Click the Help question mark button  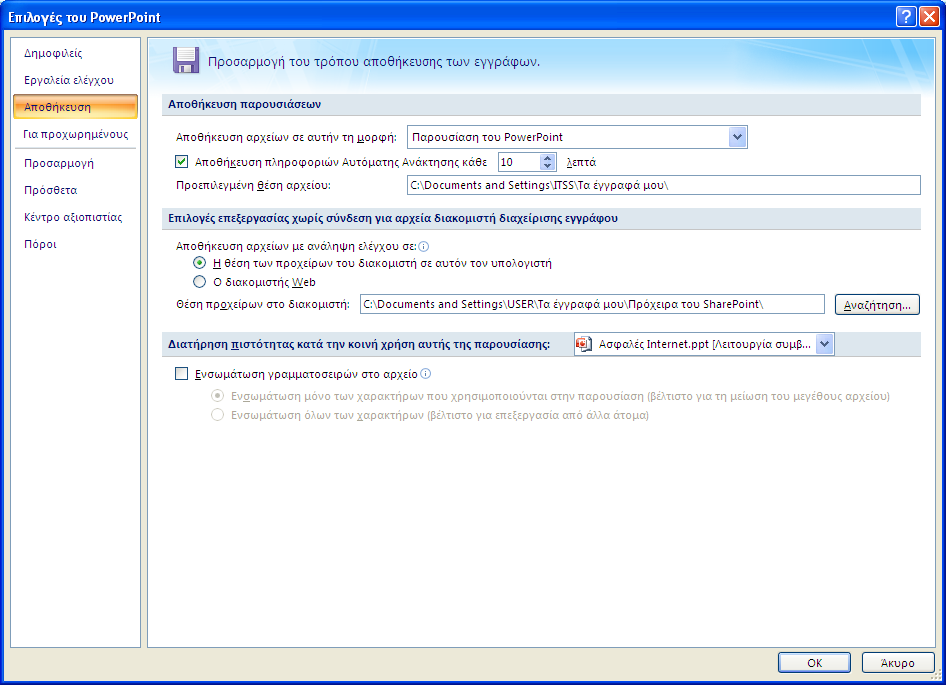tap(906, 16)
